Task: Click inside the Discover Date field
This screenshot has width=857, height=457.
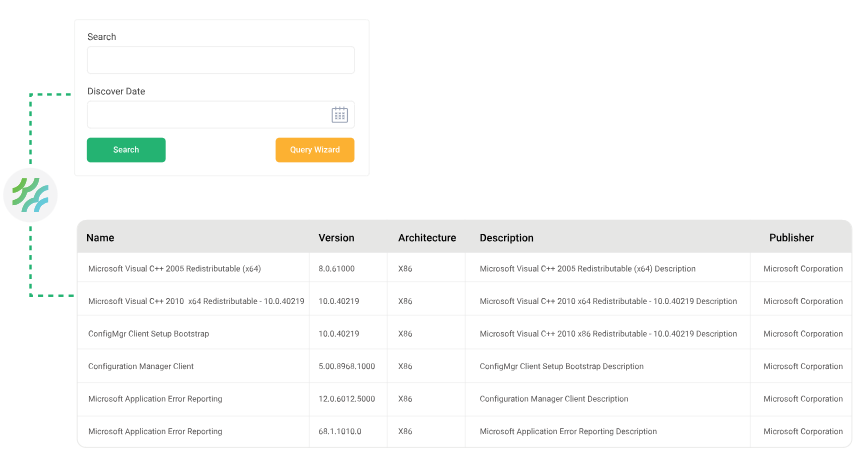Action: 205,115
